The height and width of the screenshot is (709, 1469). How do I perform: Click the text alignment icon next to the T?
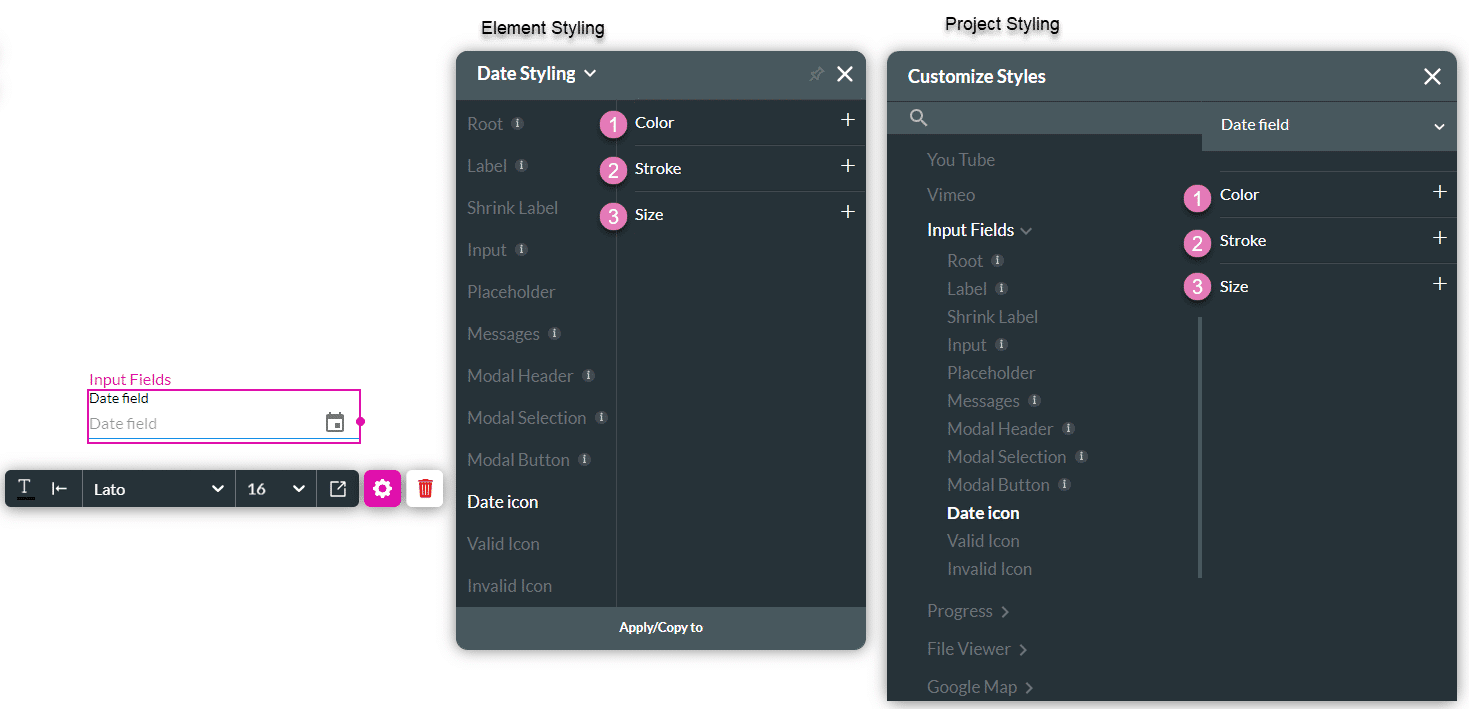click(x=59, y=488)
